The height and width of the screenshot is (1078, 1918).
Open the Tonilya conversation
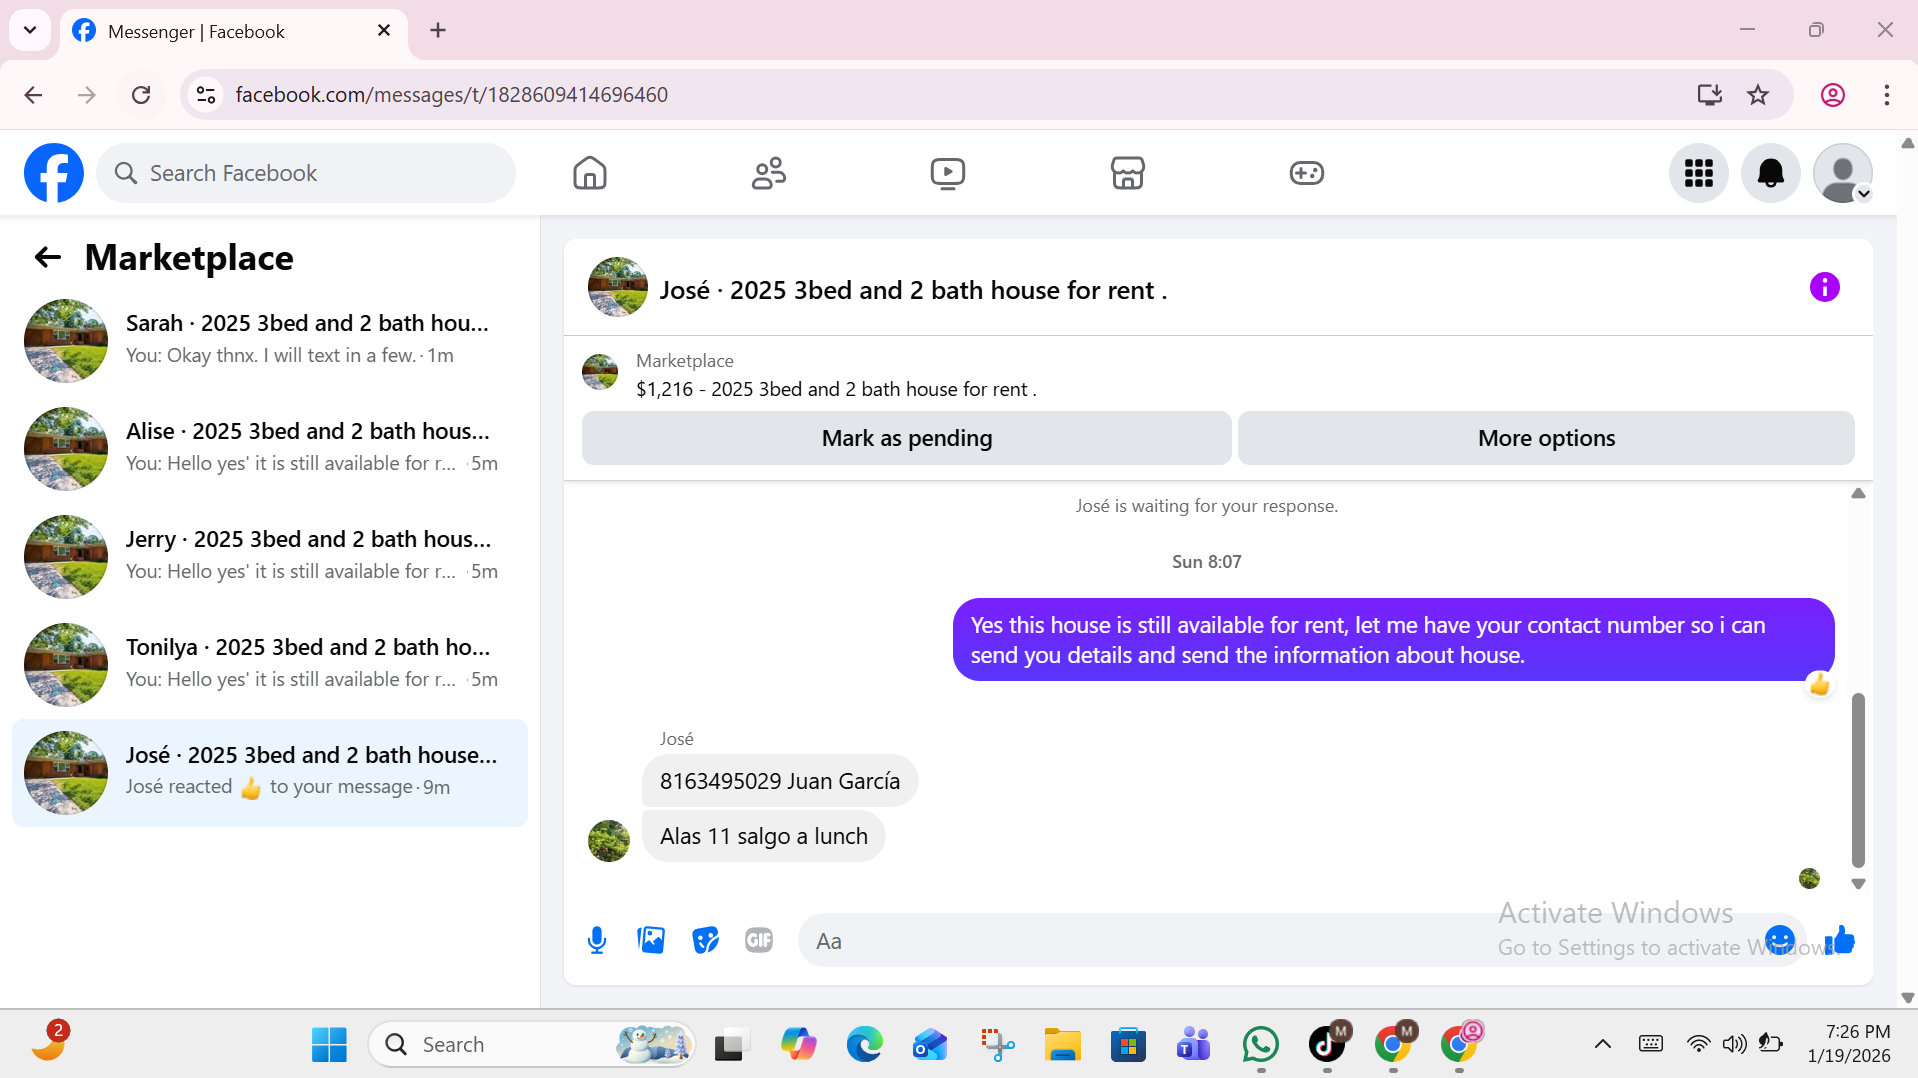pyautogui.click(x=270, y=664)
